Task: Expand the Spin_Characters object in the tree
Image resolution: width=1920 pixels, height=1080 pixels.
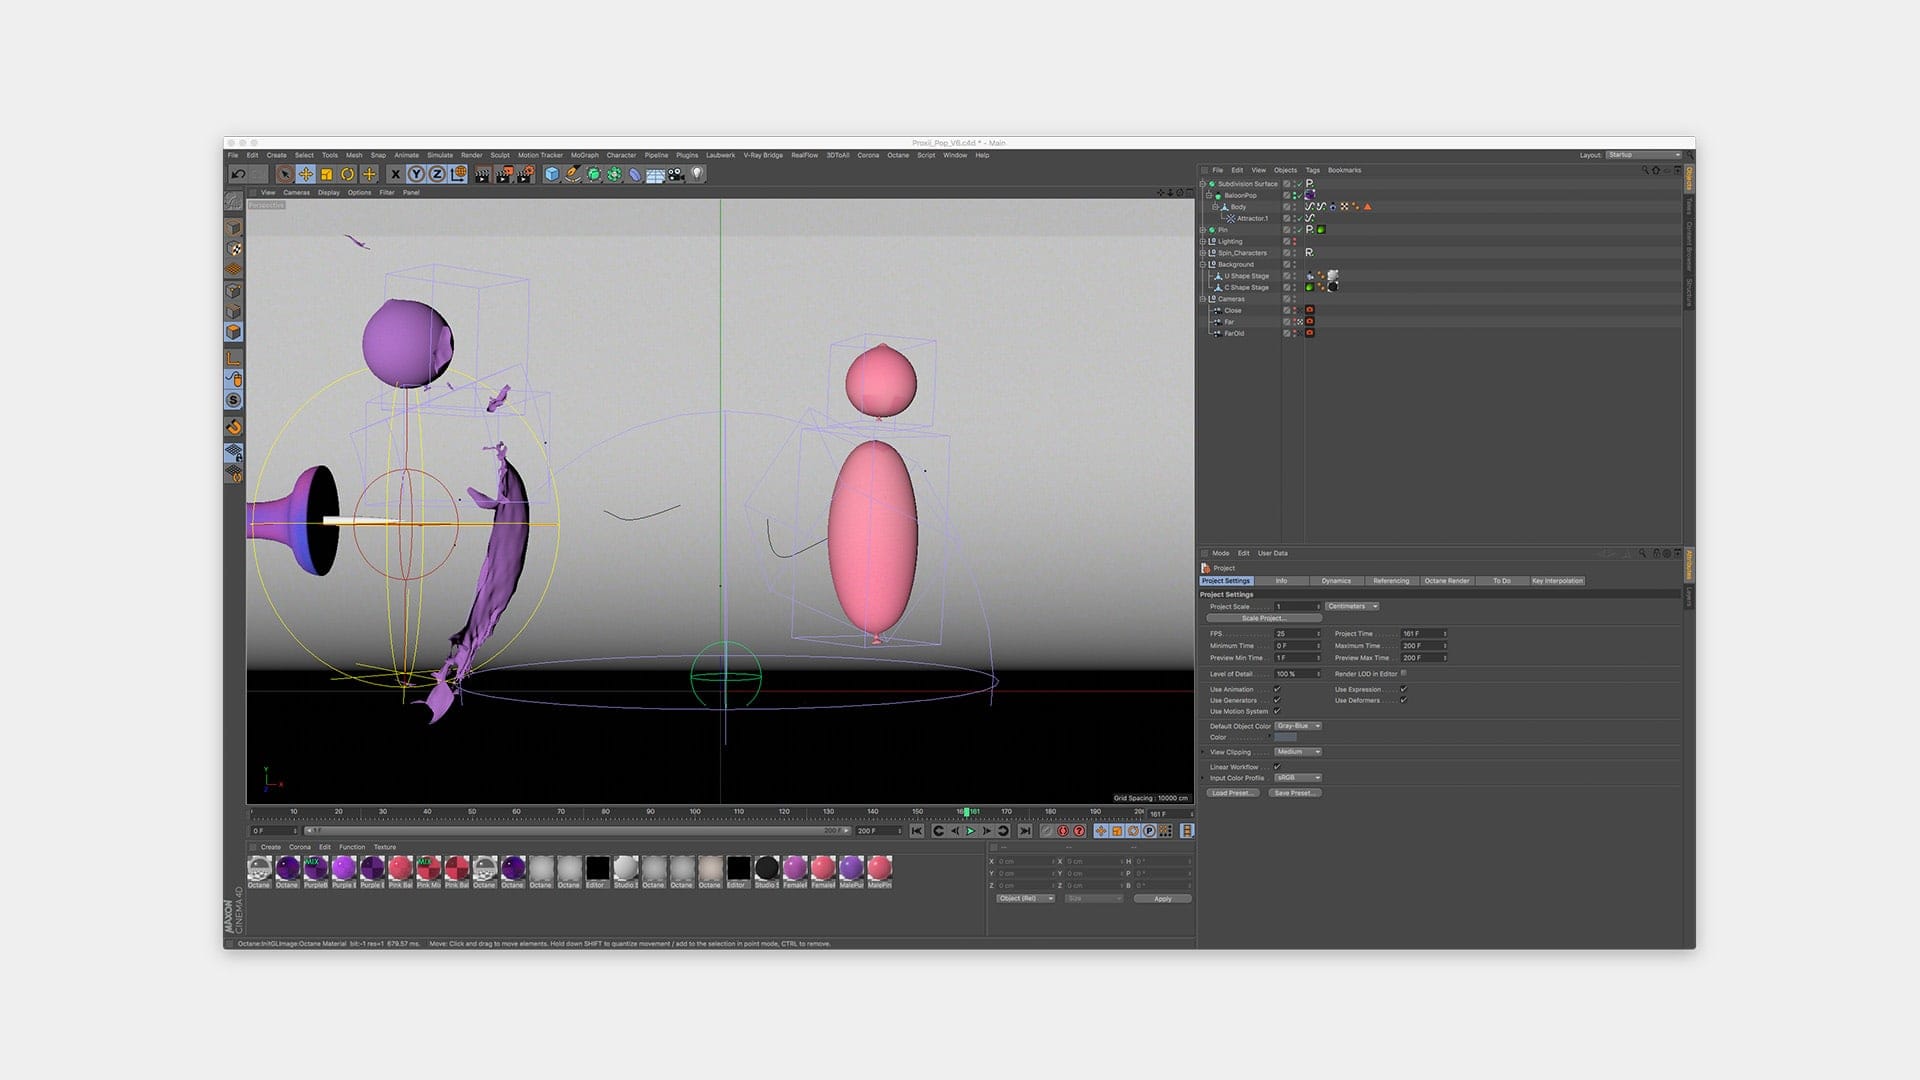Action: pyautogui.click(x=1203, y=253)
